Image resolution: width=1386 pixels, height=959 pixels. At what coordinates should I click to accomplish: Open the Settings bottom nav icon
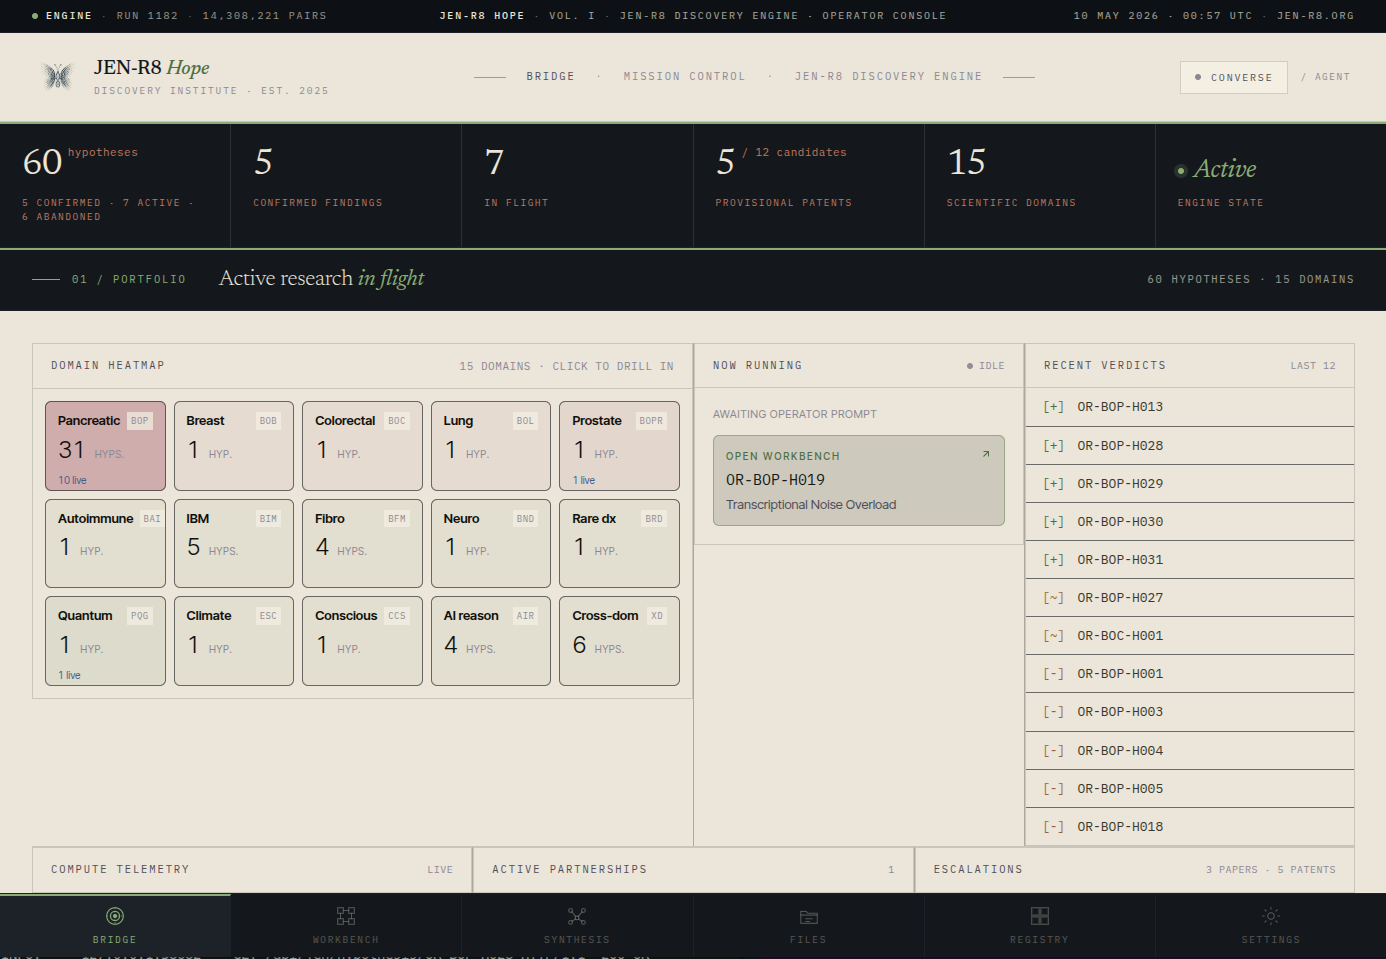click(x=1271, y=916)
